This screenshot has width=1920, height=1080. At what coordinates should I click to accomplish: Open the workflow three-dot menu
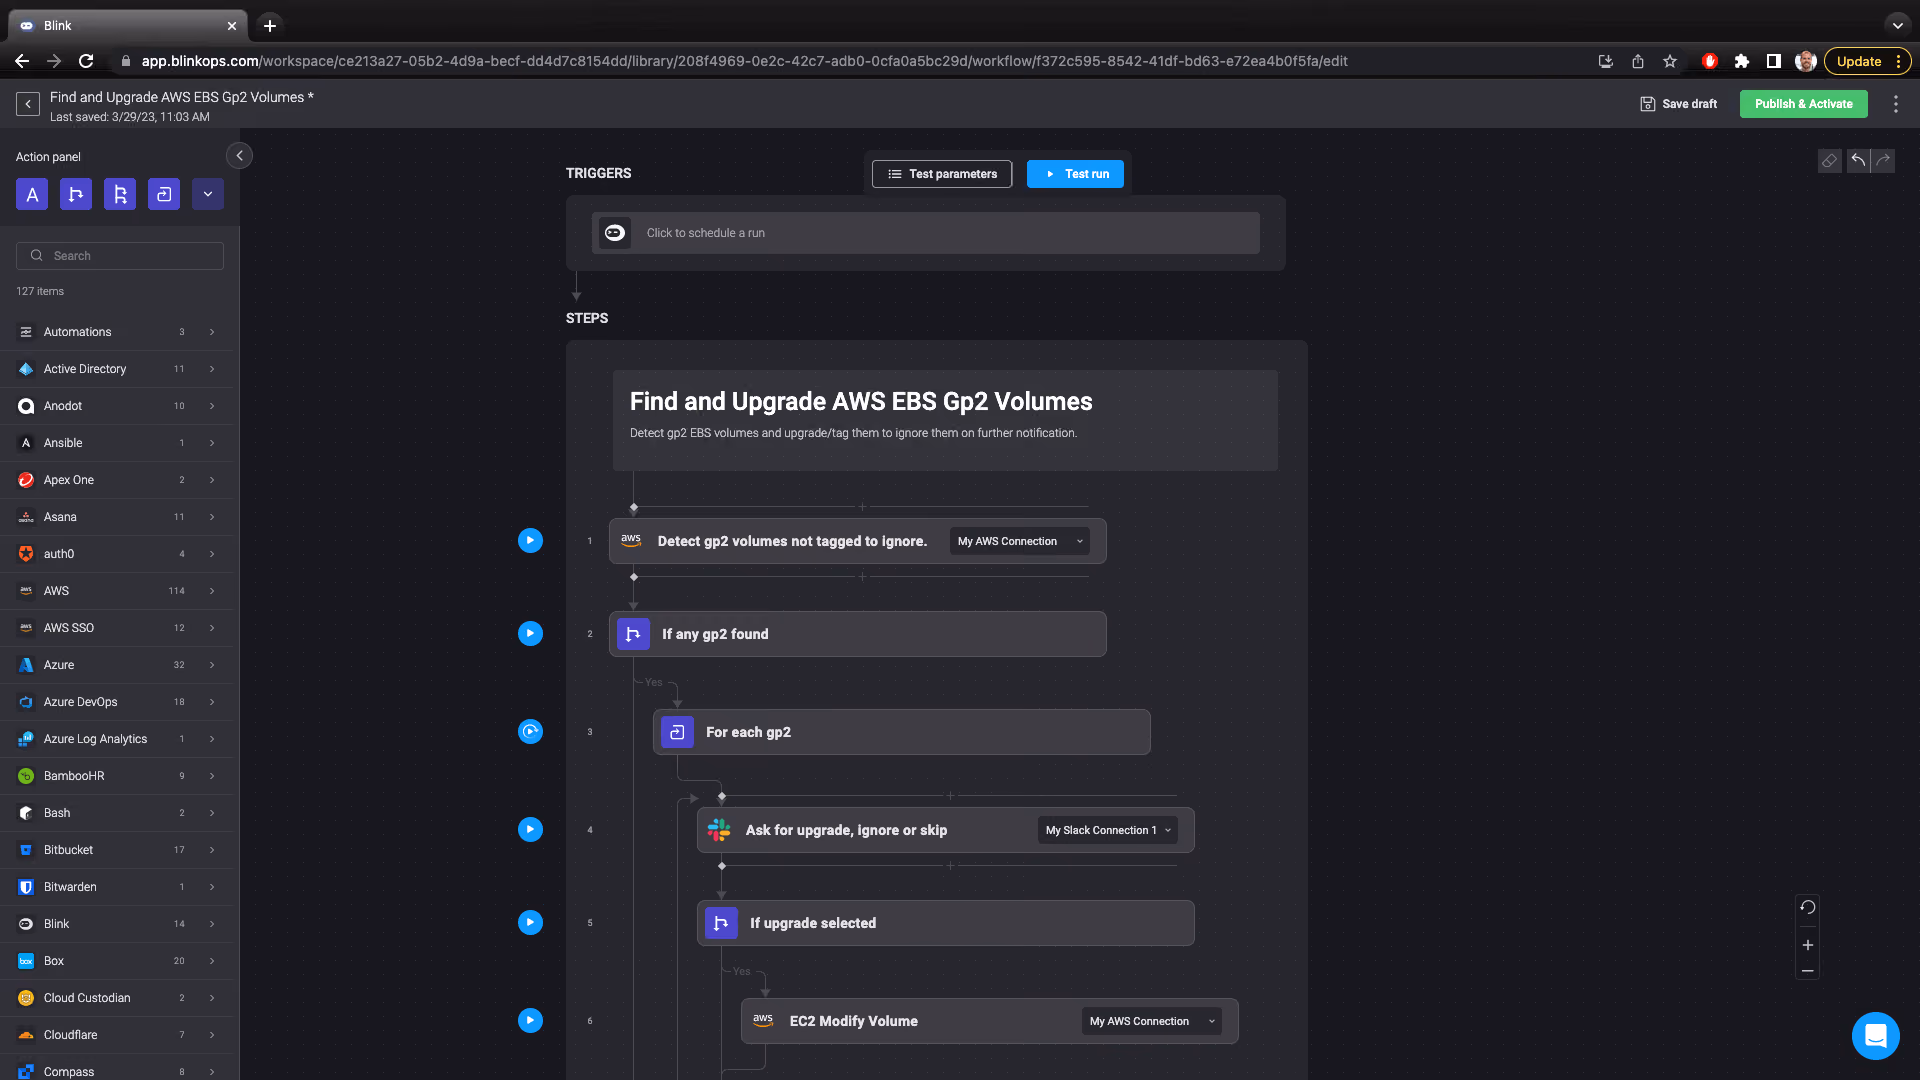click(x=1895, y=104)
